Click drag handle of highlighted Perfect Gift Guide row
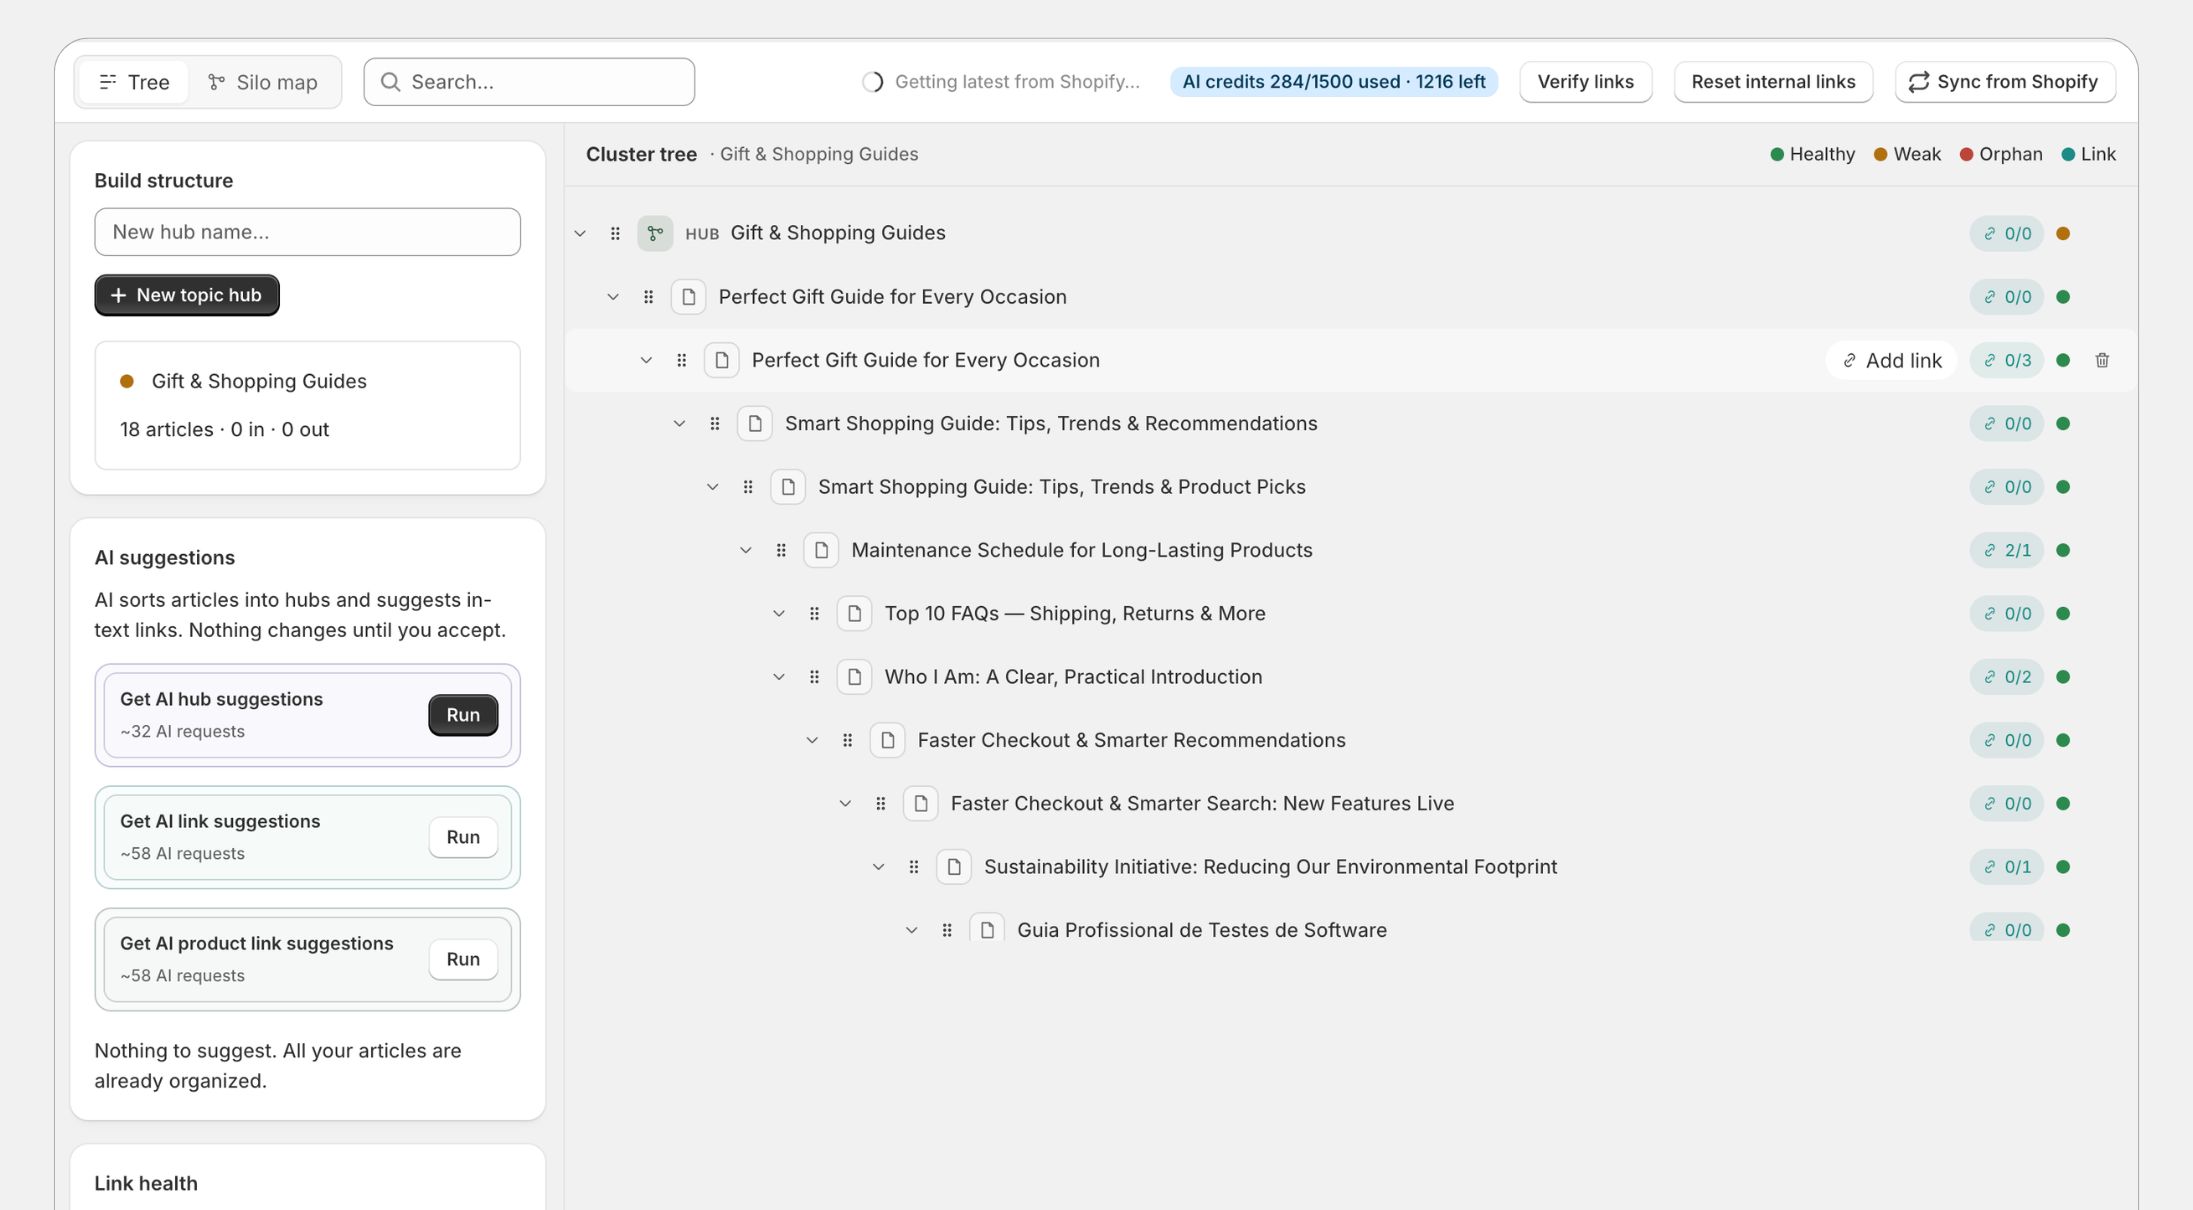Screen dimensions: 2193x1210 (x=681, y=360)
